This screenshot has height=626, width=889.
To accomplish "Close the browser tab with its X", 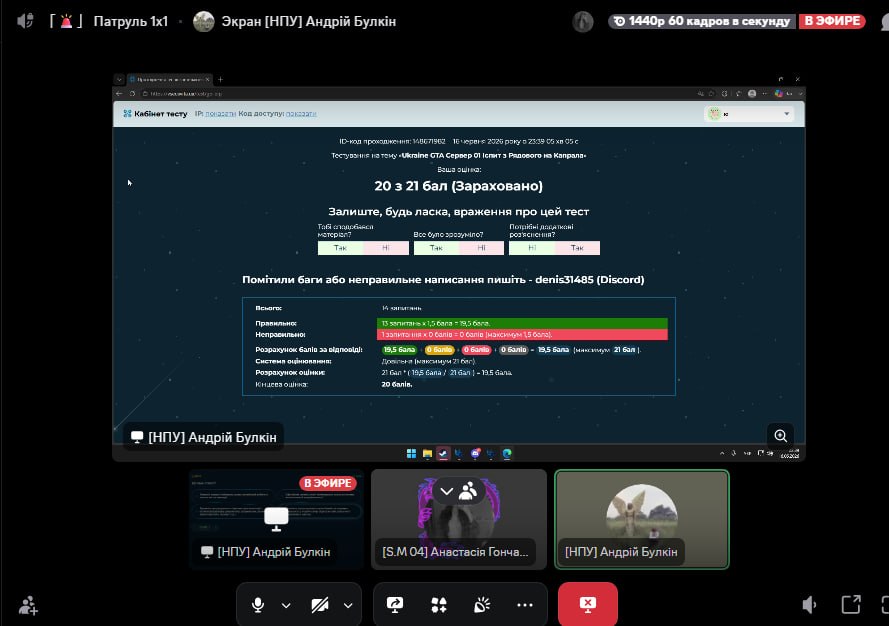I will coord(208,79).
